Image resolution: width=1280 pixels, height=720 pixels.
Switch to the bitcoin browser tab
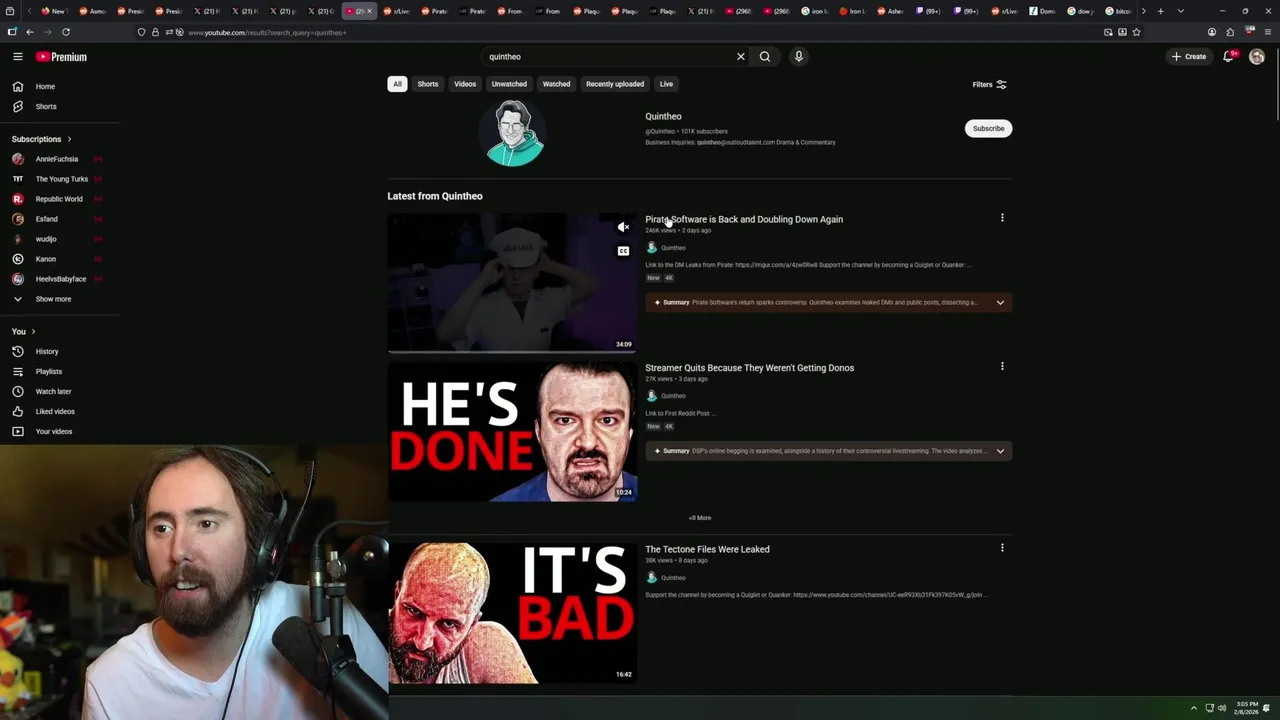(x=1118, y=11)
